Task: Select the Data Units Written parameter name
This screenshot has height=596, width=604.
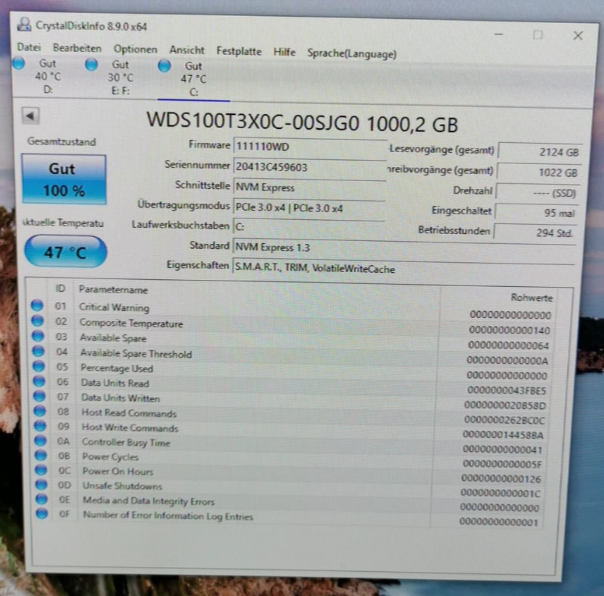Action: [120, 398]
